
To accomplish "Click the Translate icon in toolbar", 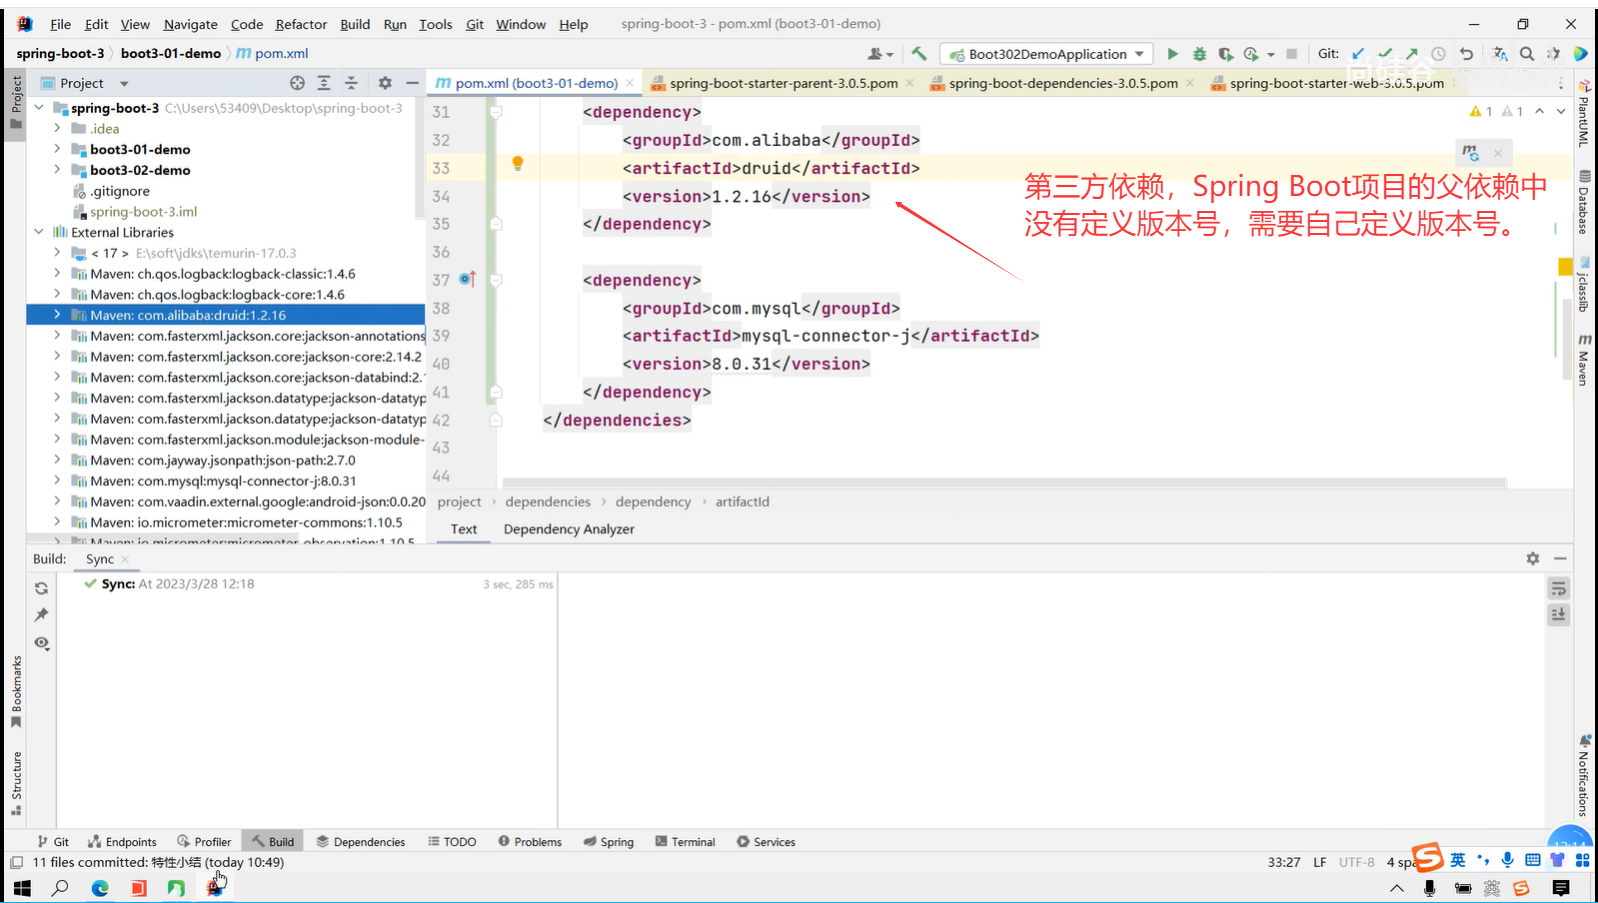I will tap(1500, 54).
